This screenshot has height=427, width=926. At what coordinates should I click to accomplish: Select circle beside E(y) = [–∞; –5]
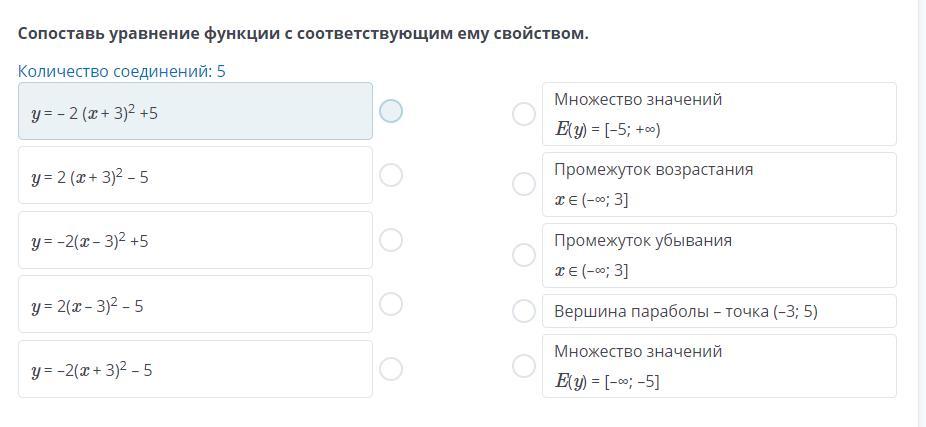(523, 366)
